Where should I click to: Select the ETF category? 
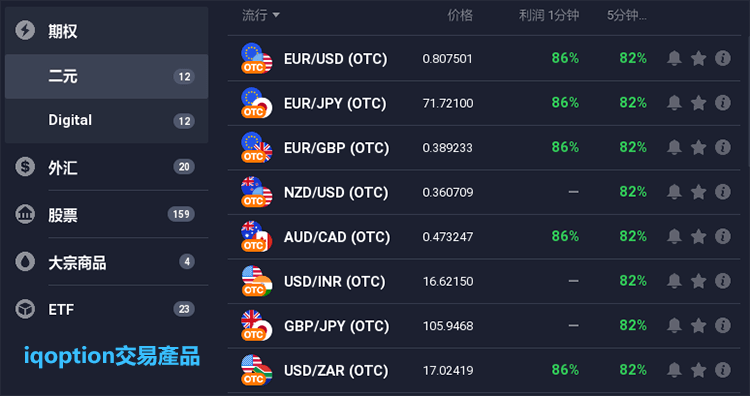pos(107,309)
